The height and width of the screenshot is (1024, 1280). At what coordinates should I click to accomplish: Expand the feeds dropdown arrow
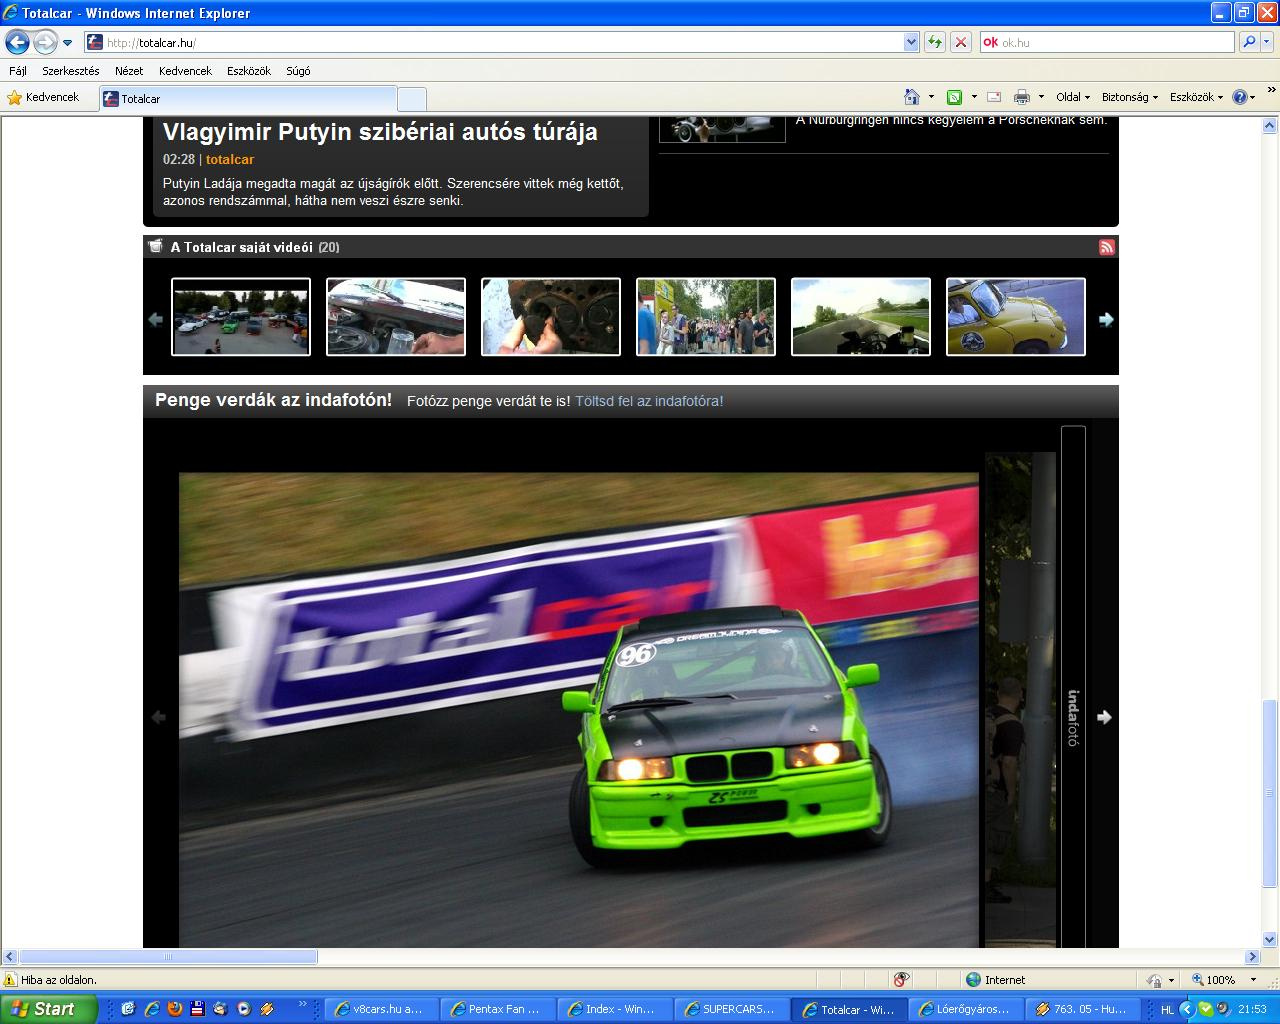pos(972,97)
